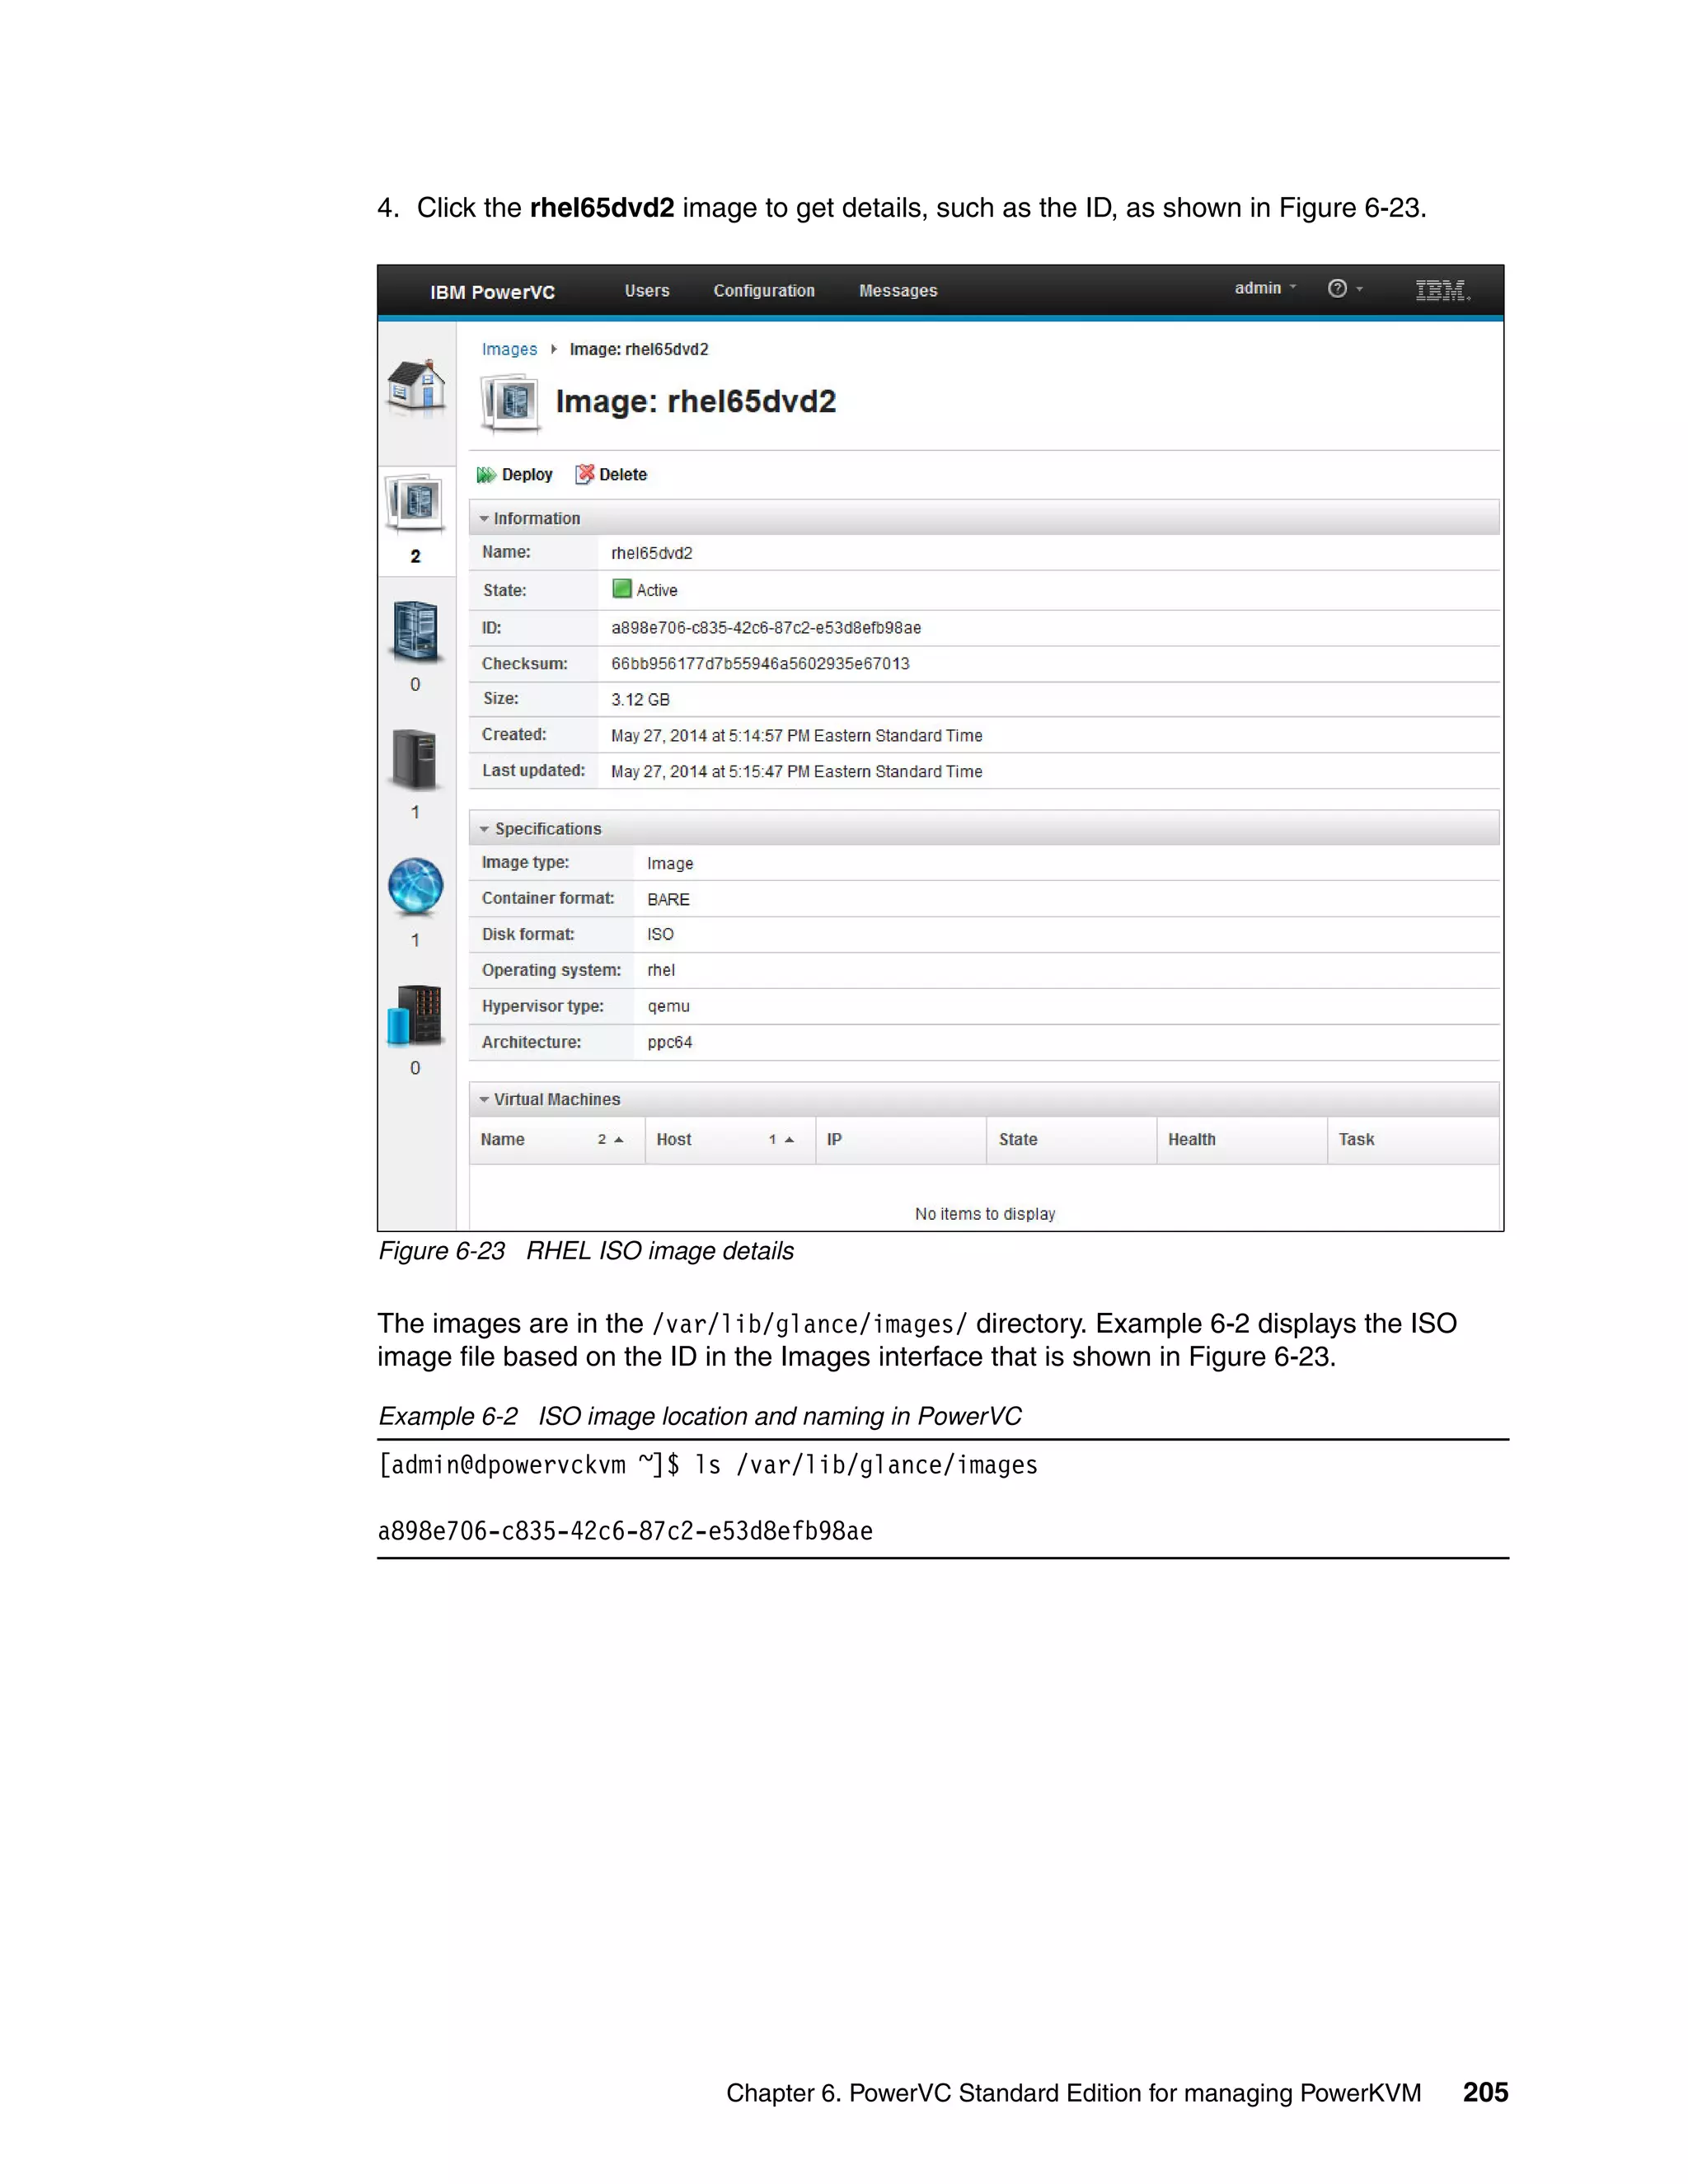Image resolution: width=1688 pixels, height=2184 pixels.
Task: Open the Configuration menu
Action: (x=764, y=291)
